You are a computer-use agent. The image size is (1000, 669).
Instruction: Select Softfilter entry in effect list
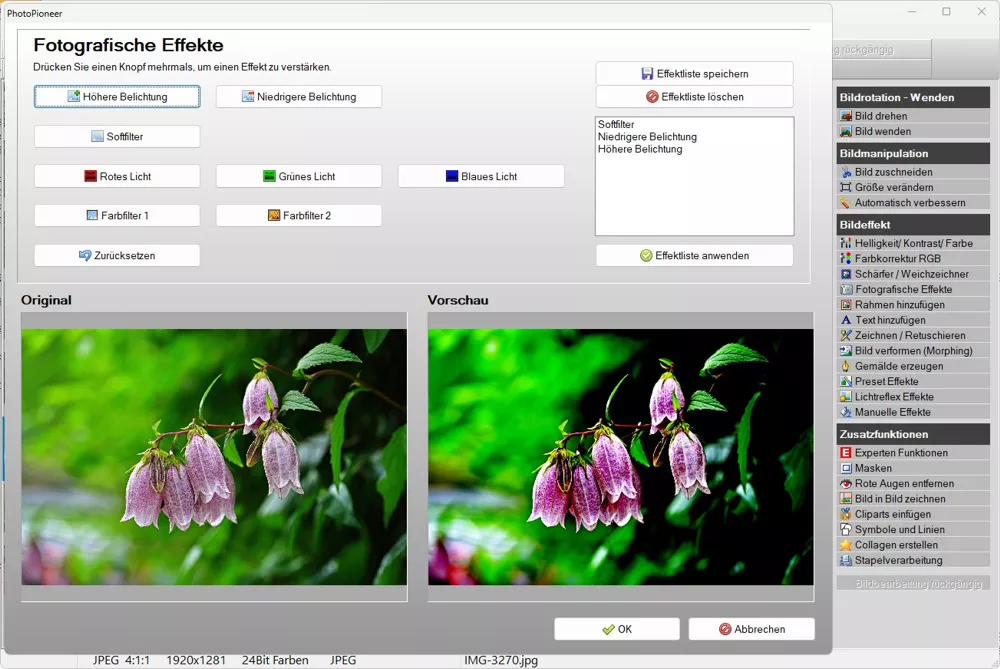click(x=616, y=125)
